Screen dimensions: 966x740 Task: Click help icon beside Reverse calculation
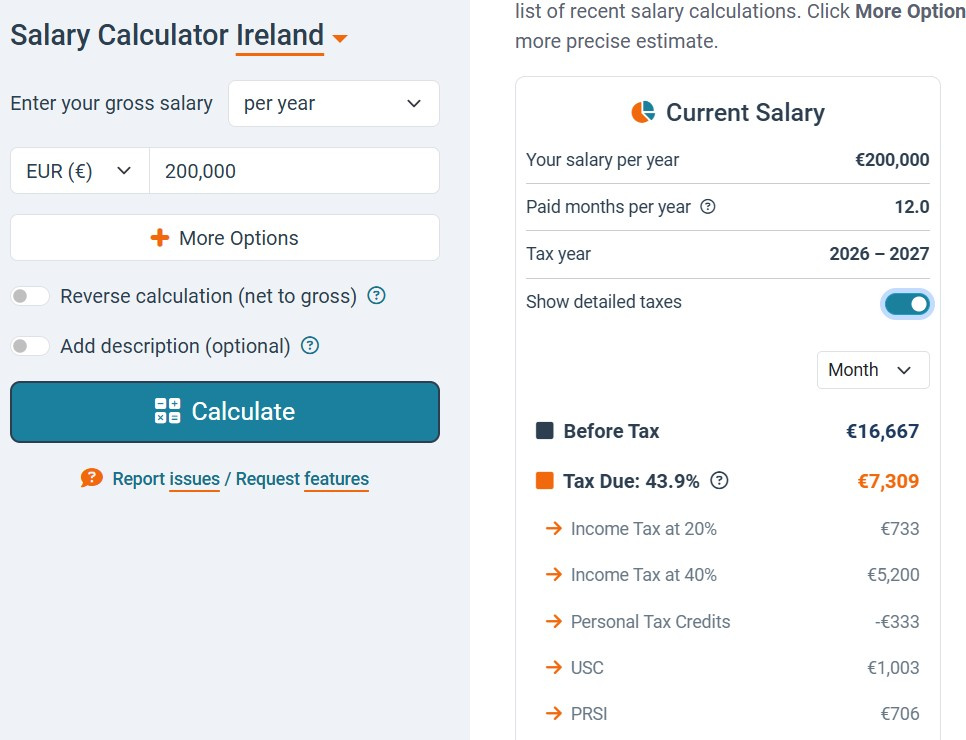(x=377, y=296)
